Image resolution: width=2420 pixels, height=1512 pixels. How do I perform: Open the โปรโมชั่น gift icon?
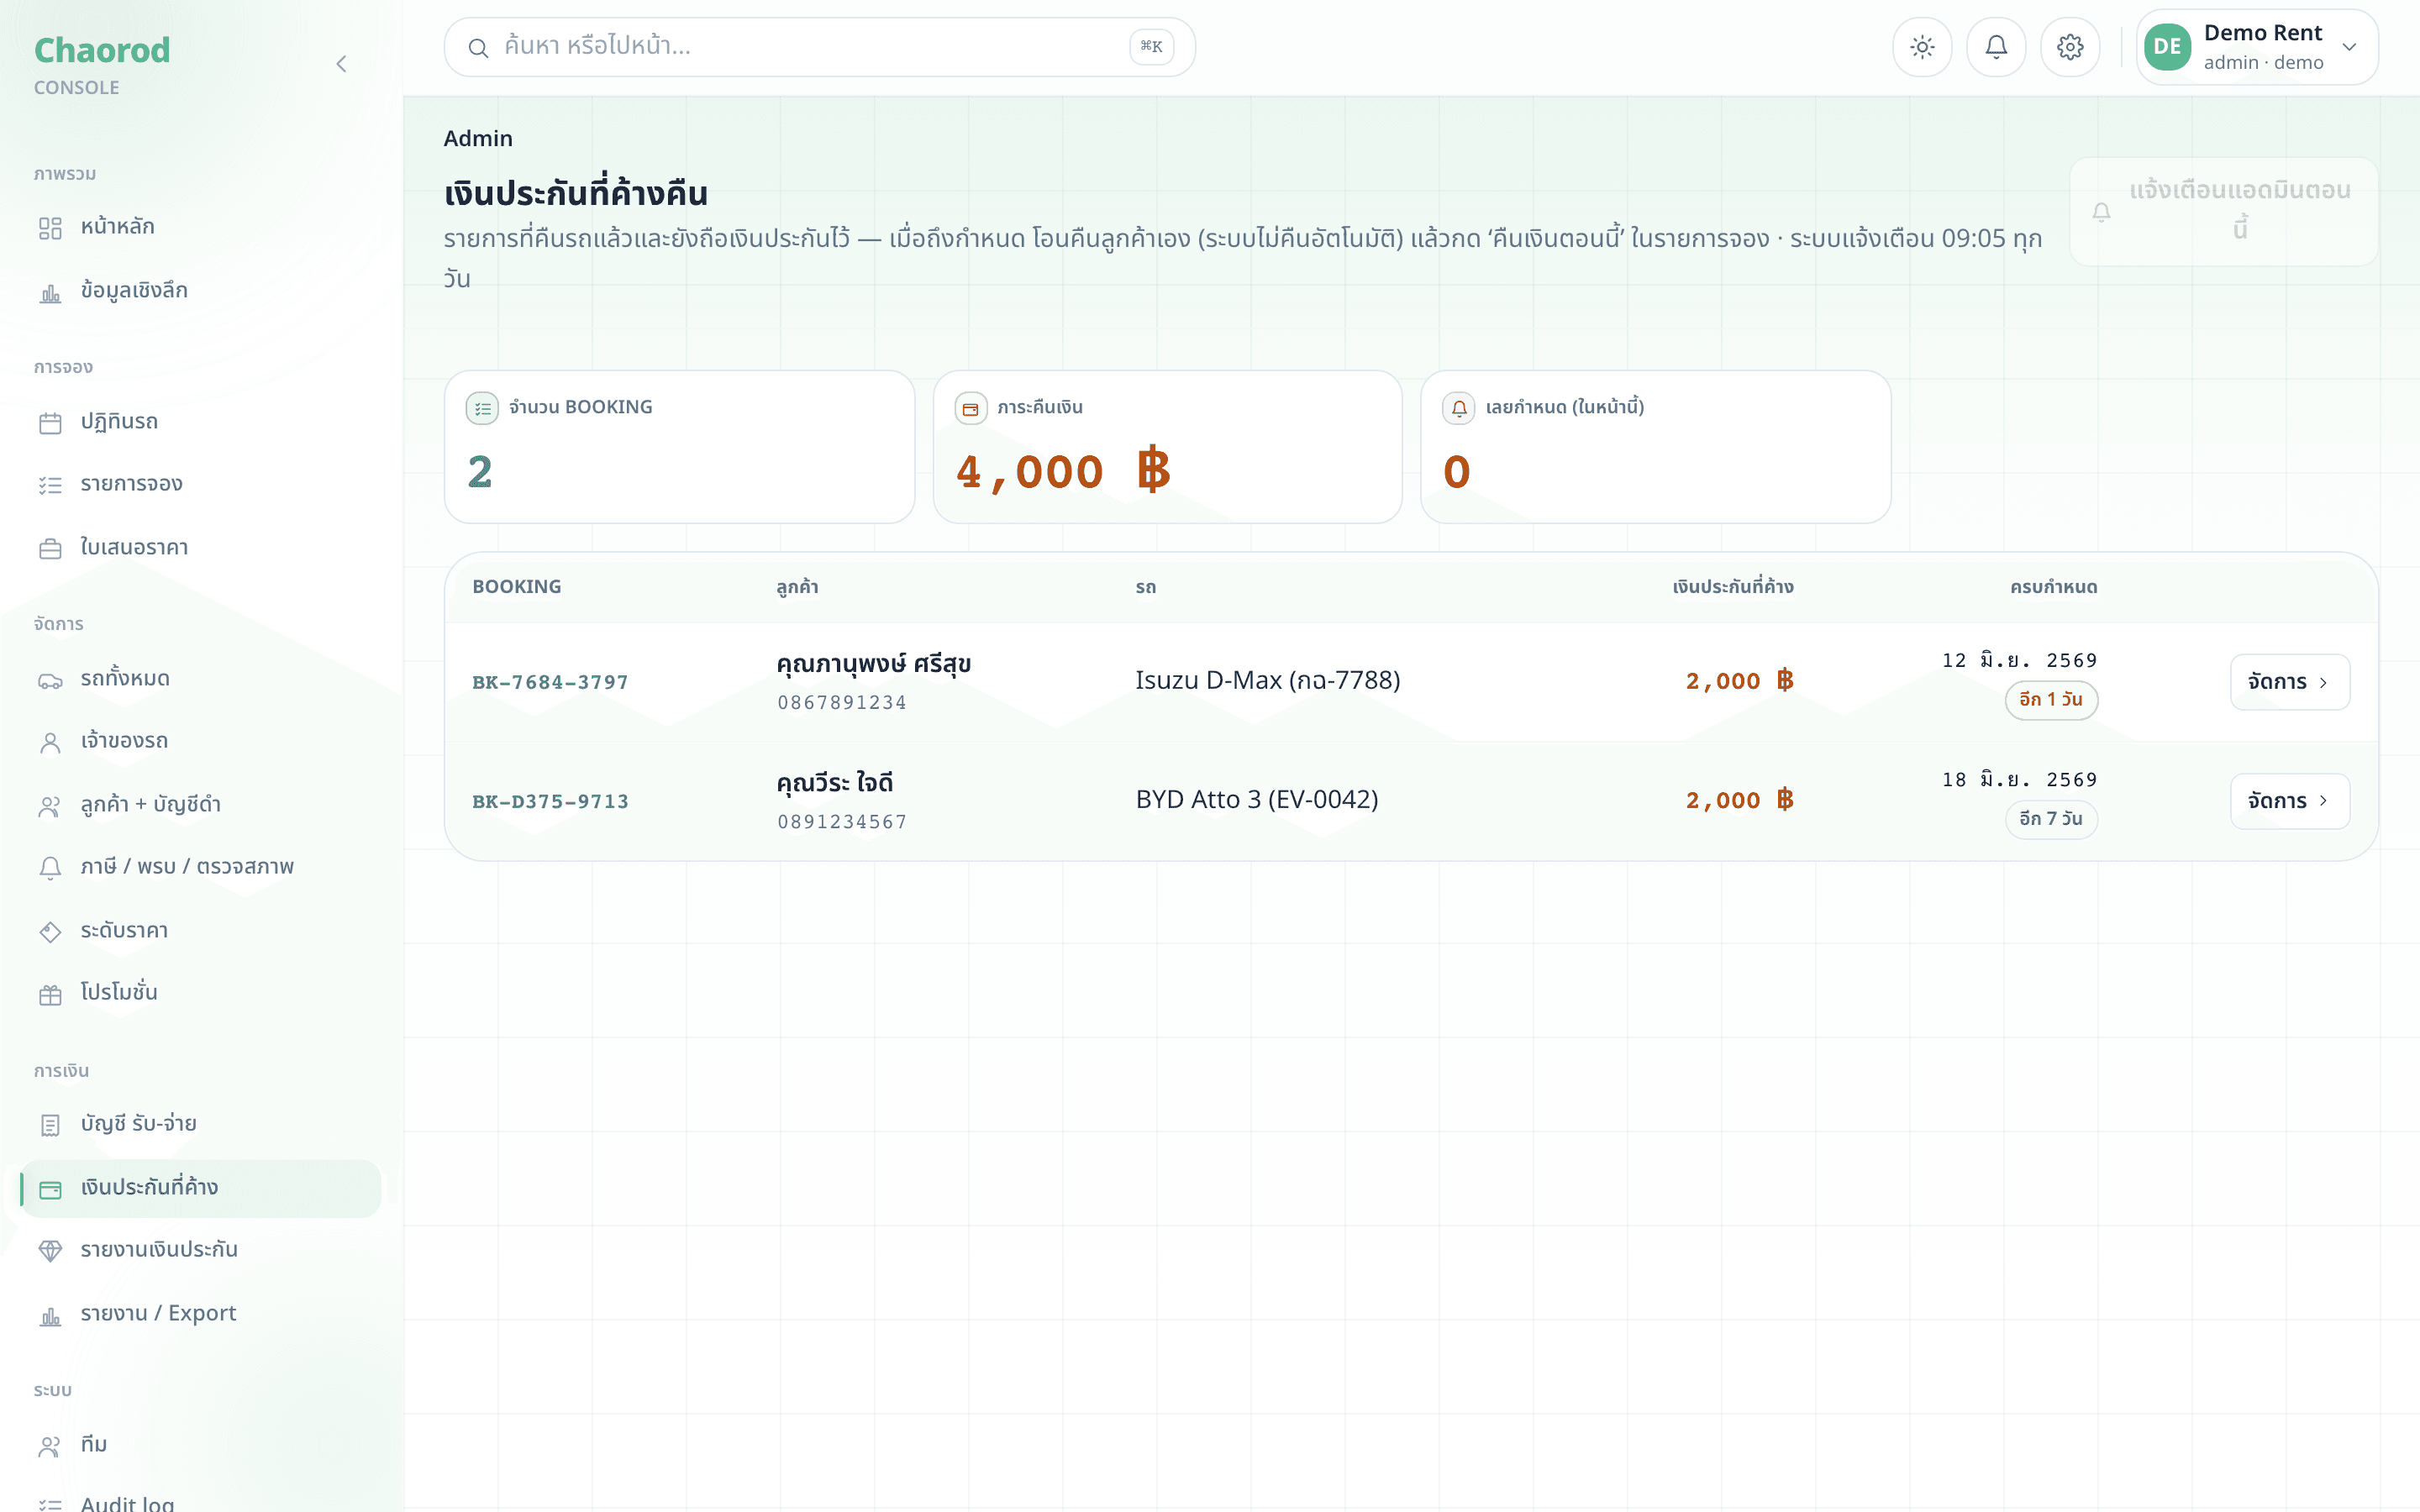pos(50,995)
